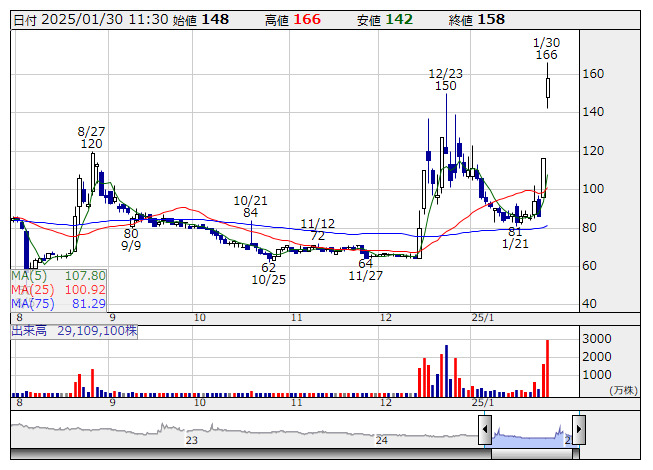Click the 160 price axis label
This screenshot has width=653, height=470.
coord(593,74)
